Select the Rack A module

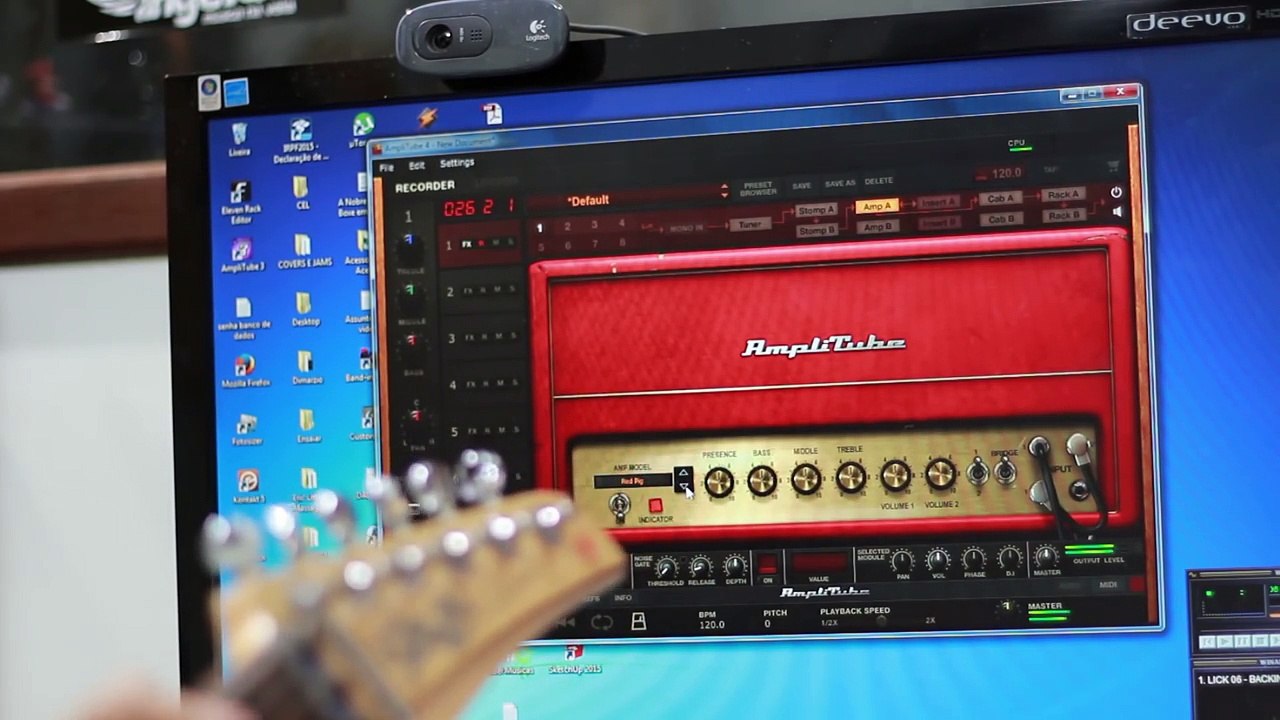point(1063,194)
